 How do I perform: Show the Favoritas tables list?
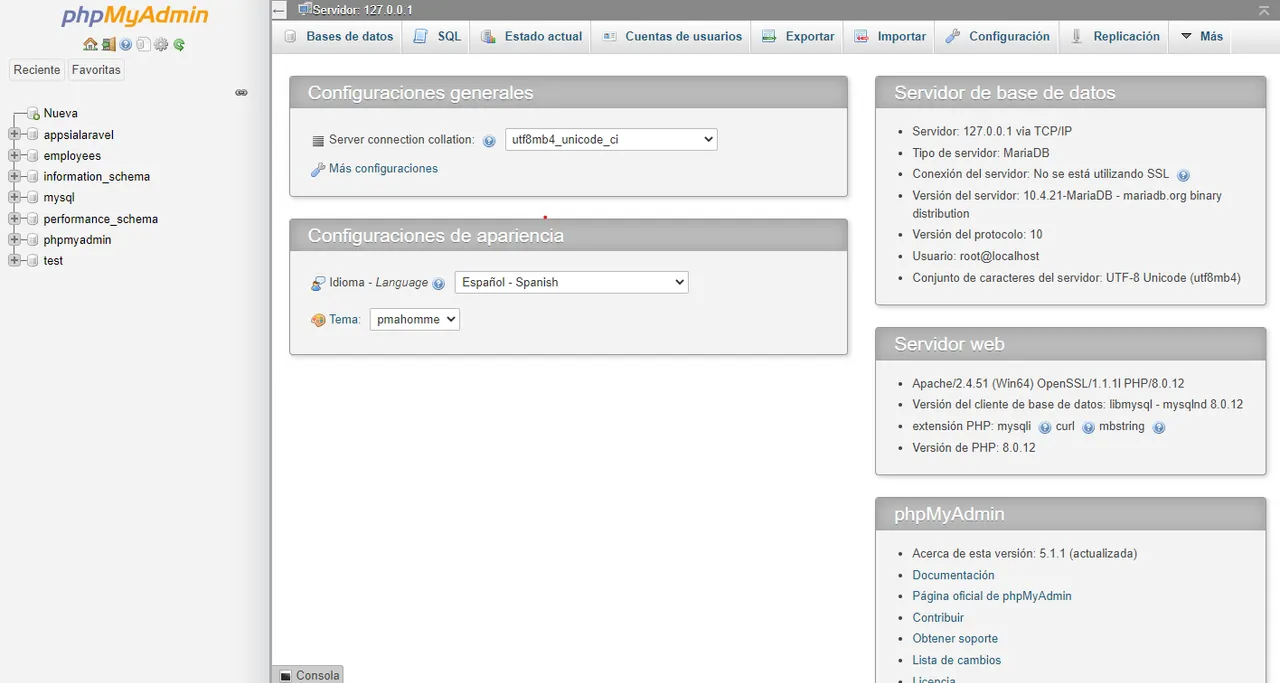(x=96, y=70)
